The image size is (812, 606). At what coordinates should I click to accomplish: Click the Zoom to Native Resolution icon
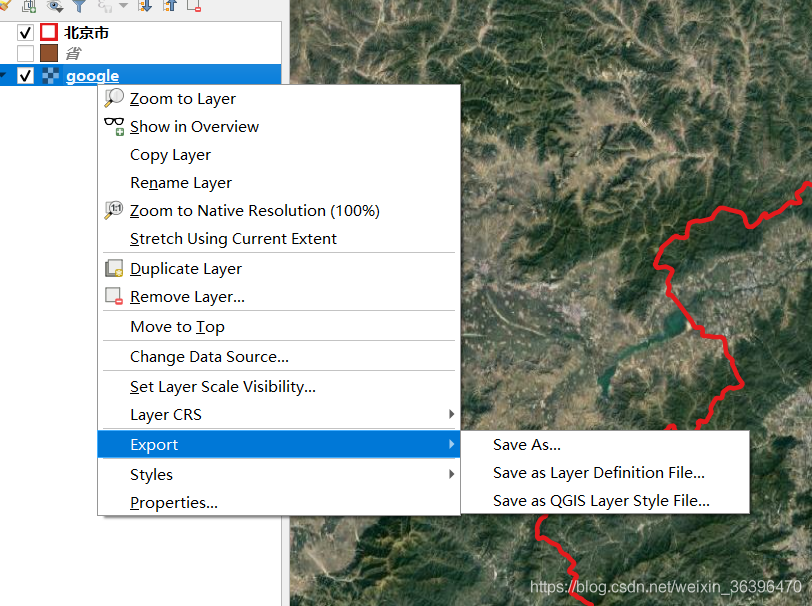point(114,210)
